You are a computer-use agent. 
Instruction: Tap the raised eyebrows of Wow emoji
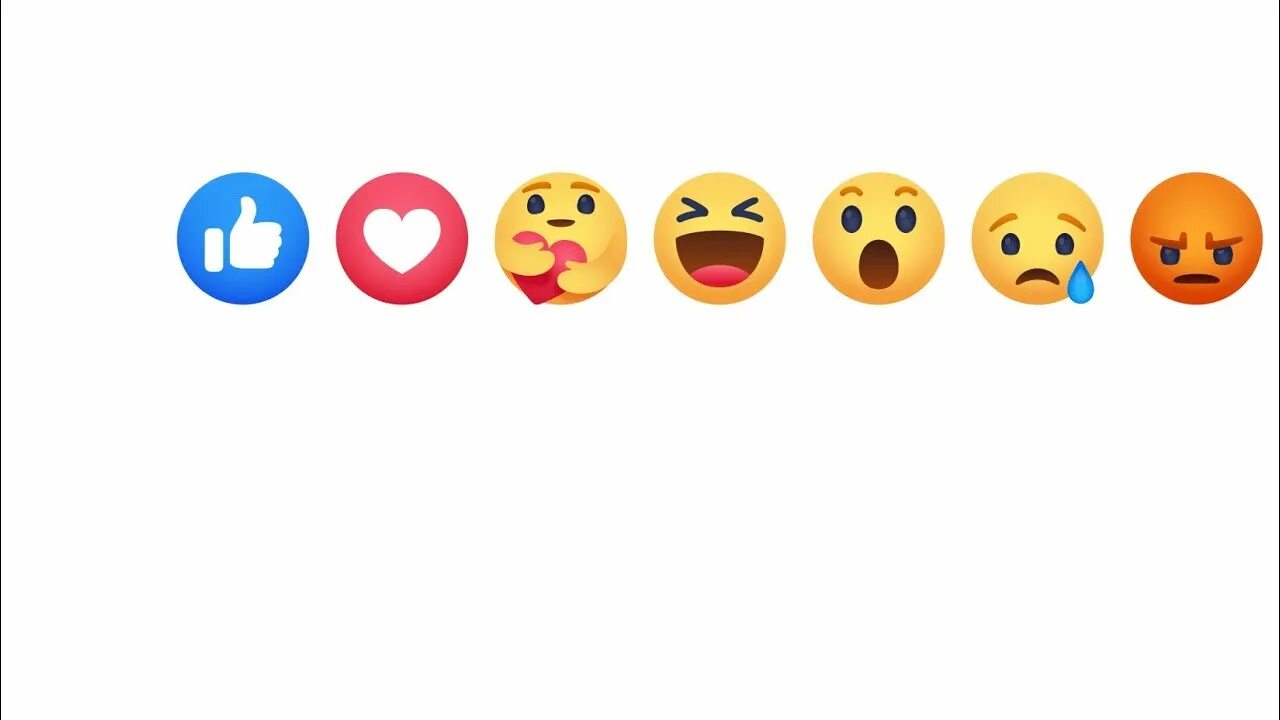[879, 191]
